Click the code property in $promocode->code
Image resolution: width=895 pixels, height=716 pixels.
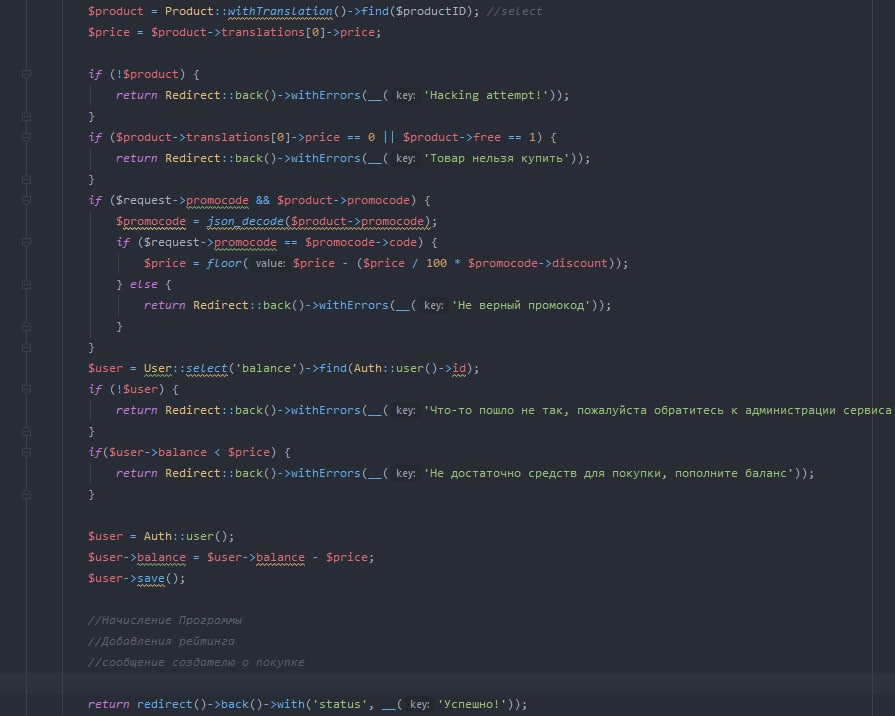(403, 242)
